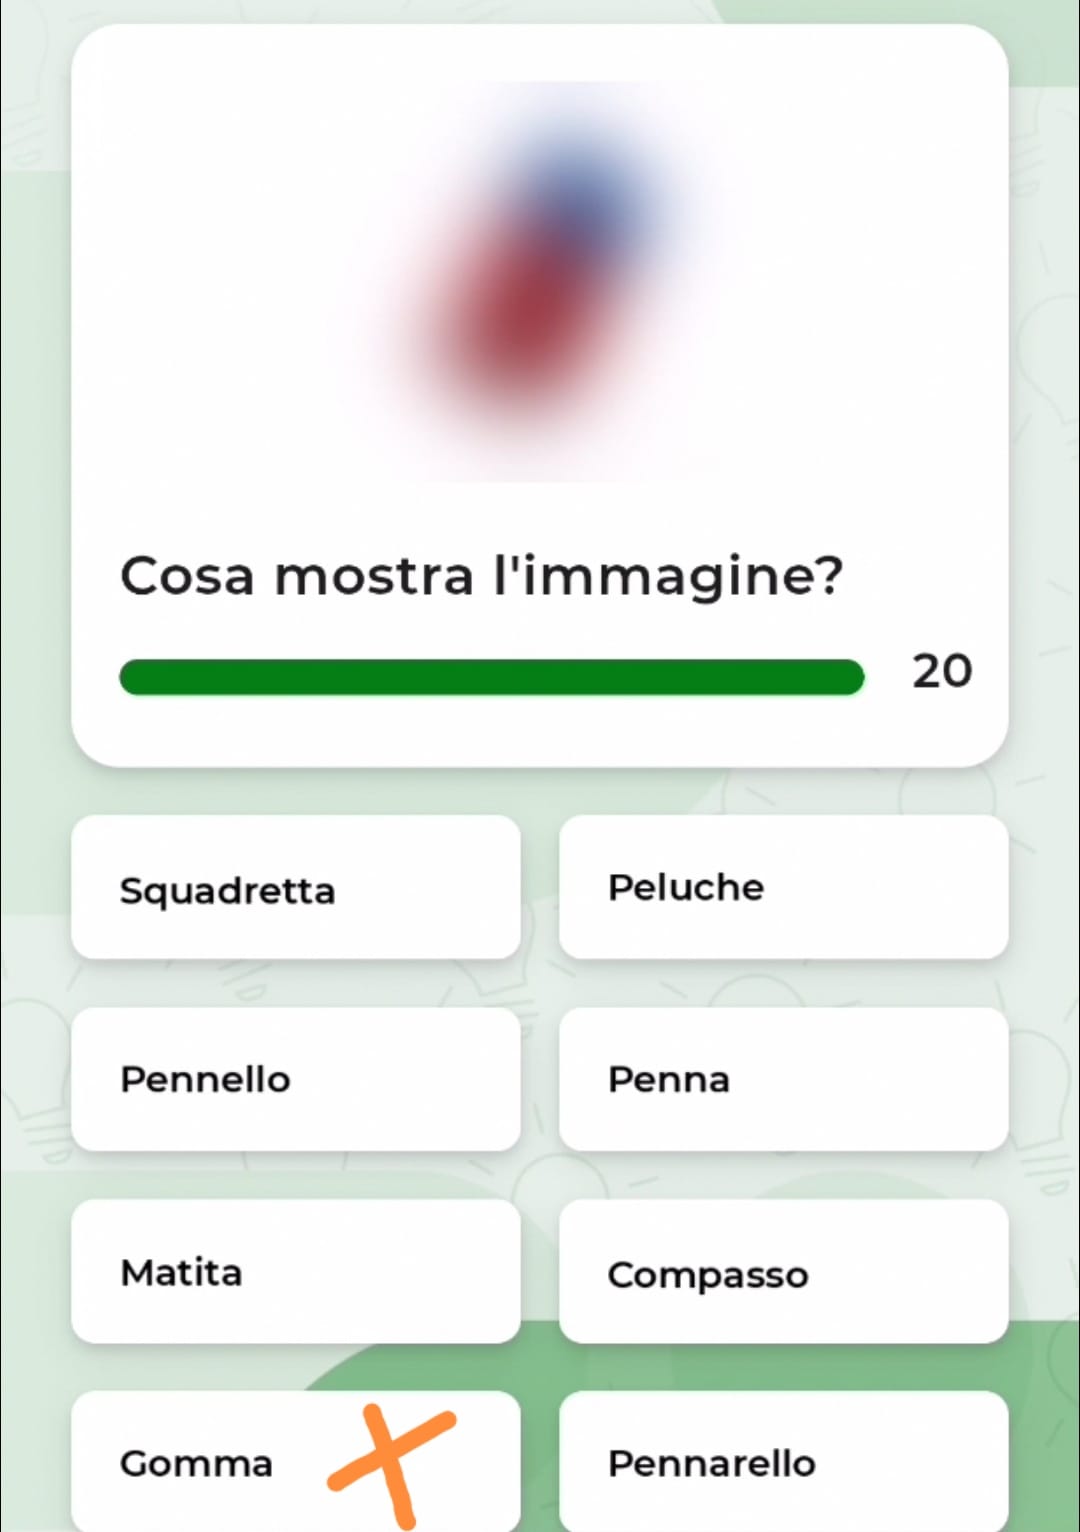Choose "Peluche" as the answer
The width and height of the screenshot is (1080, 1532).
(783, 888)
